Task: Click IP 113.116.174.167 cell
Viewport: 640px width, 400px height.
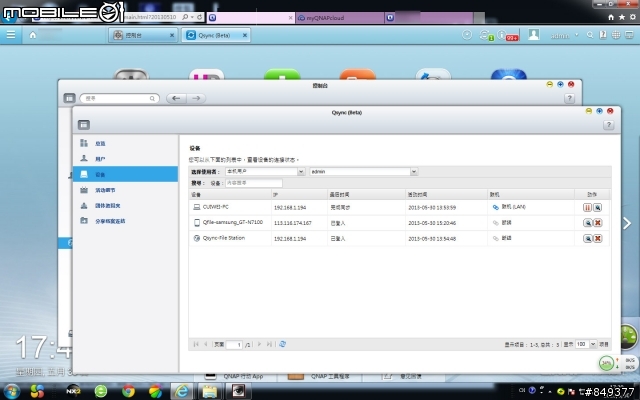Action: click(293, 223)
